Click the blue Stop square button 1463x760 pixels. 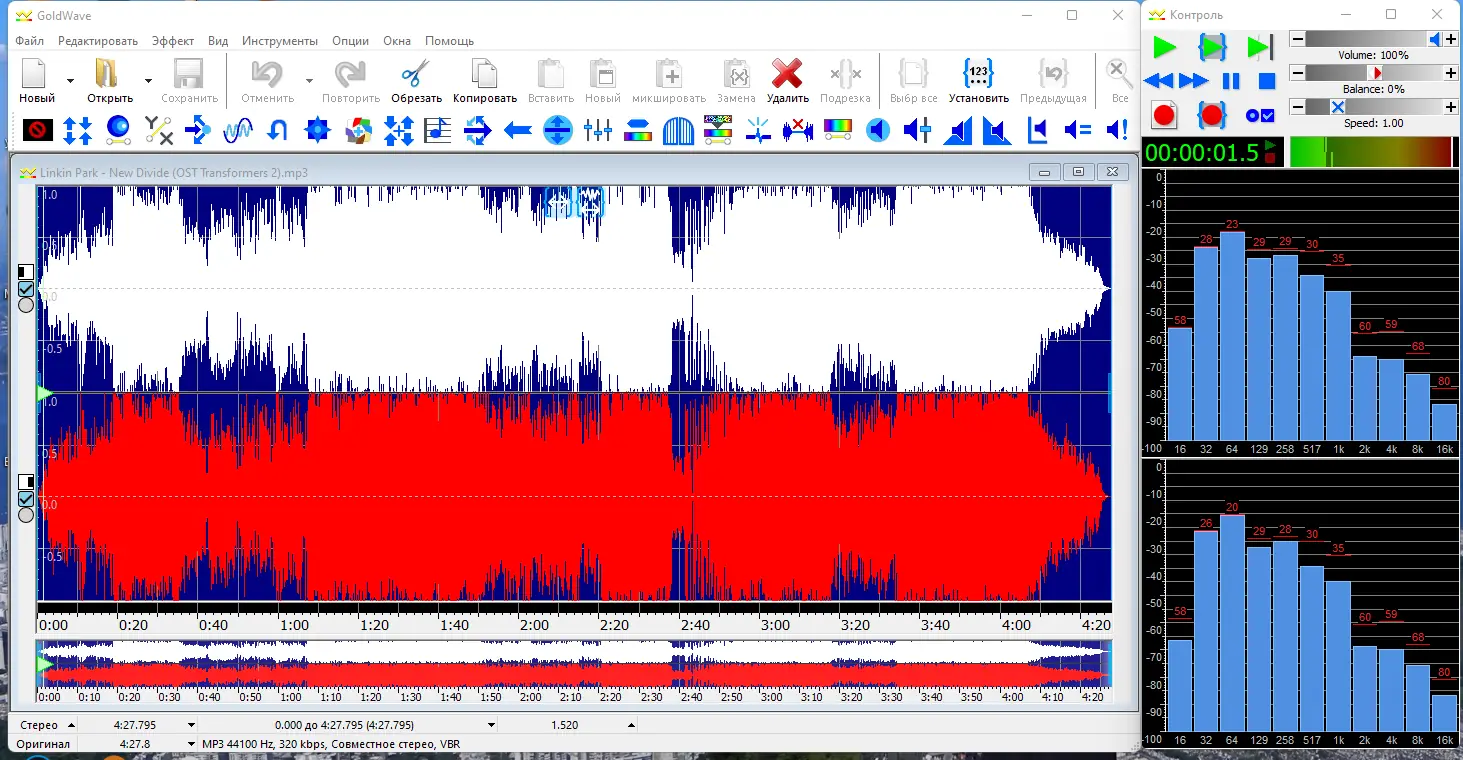(1266, 81)
